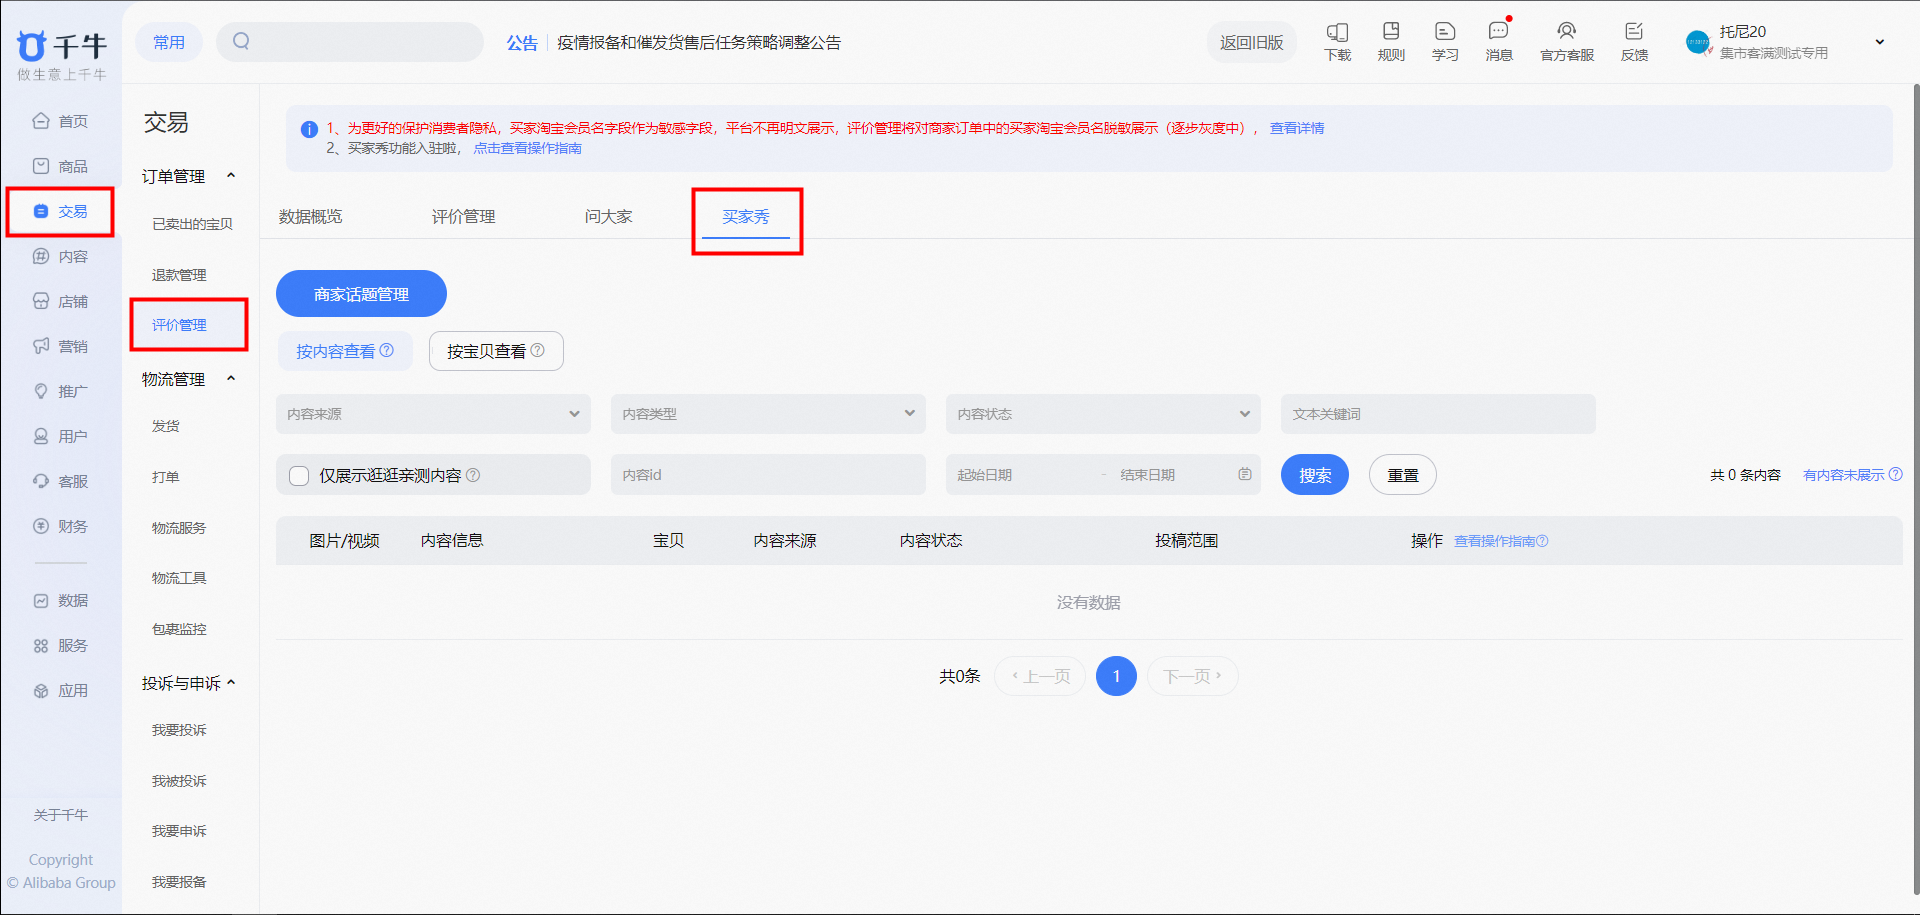Click help icon next to 有内容未展示
1920x915 pixels.
pos(1895,474)
